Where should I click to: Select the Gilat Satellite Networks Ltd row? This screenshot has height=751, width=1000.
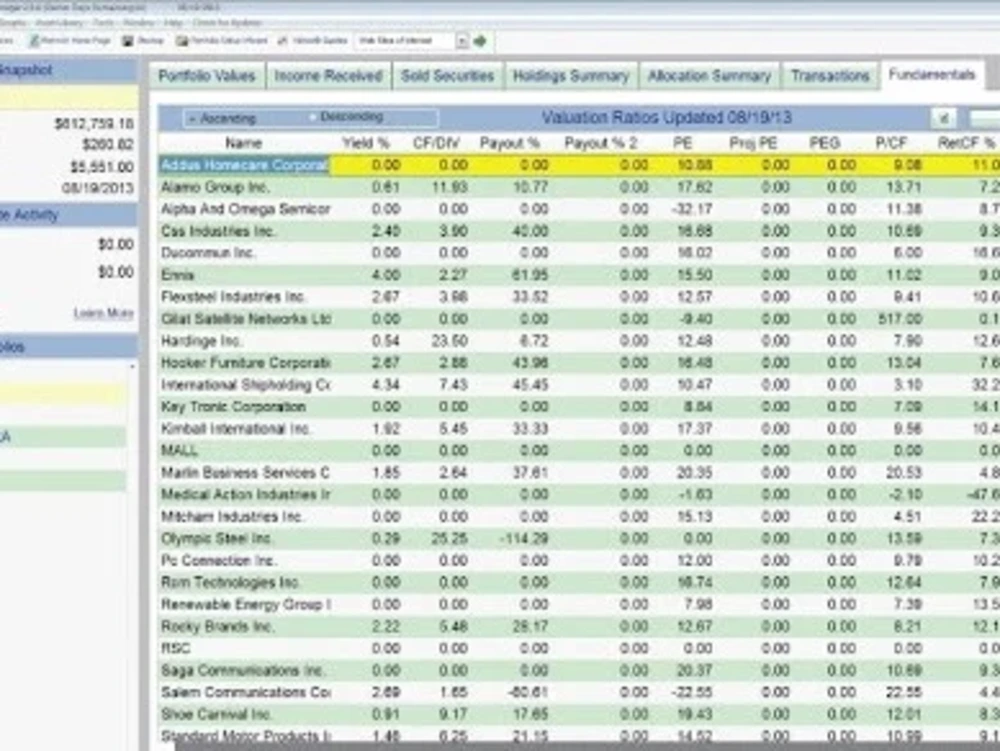coord(579,319)
